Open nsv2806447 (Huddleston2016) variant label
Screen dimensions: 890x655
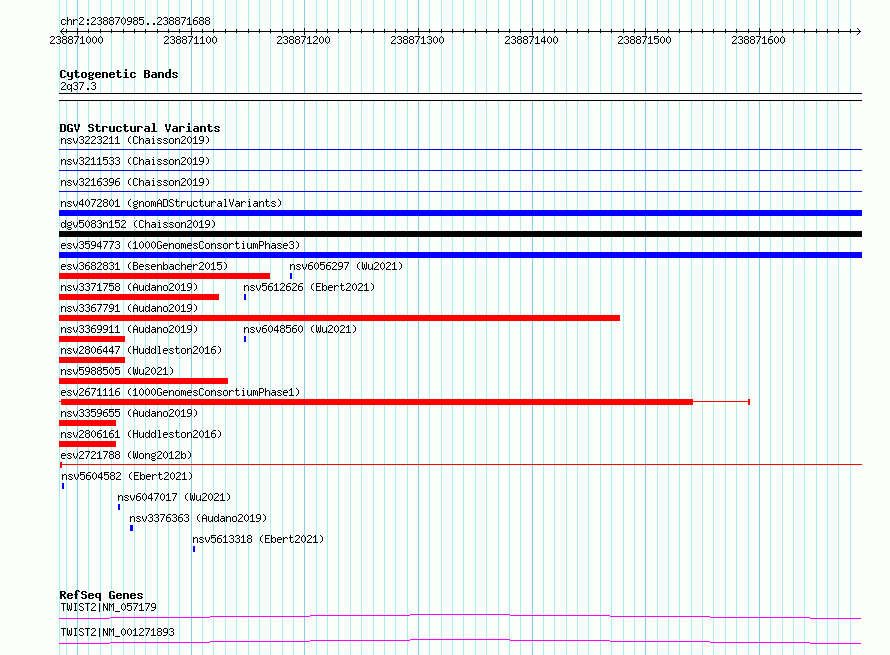[x=141, y=350]
